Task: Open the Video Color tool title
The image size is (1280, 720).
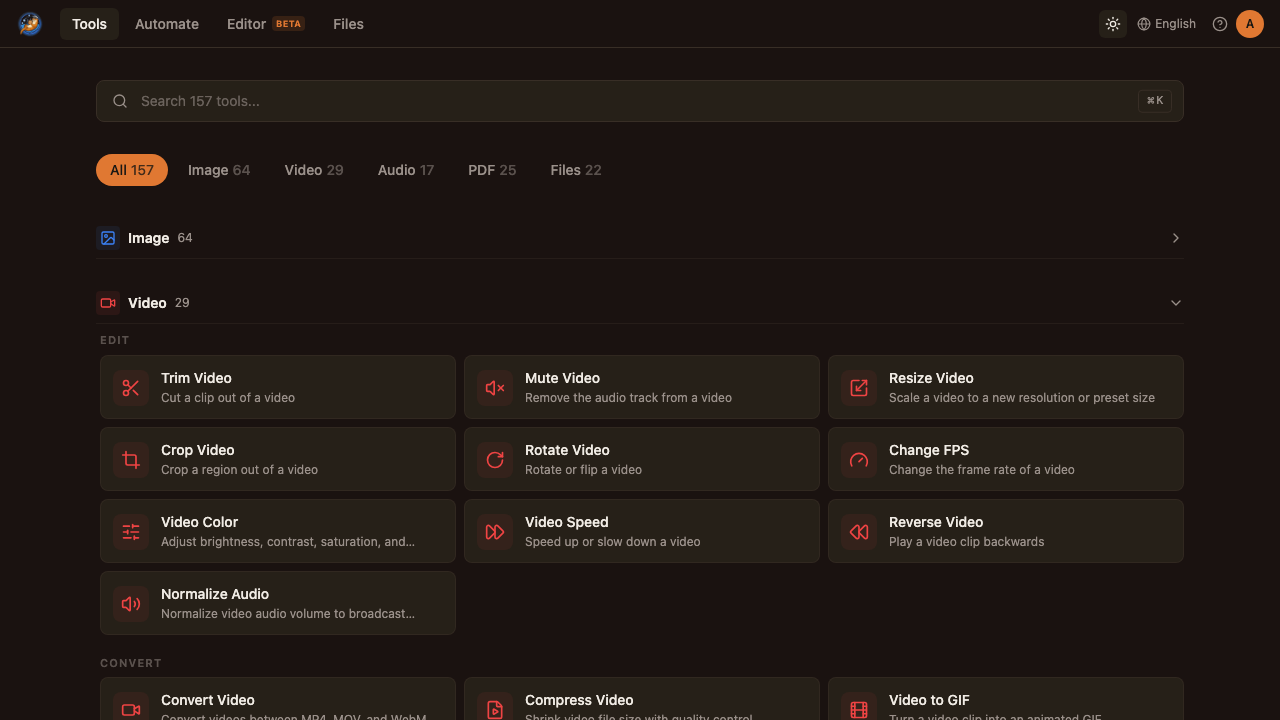Action: [x=199, y=522]
